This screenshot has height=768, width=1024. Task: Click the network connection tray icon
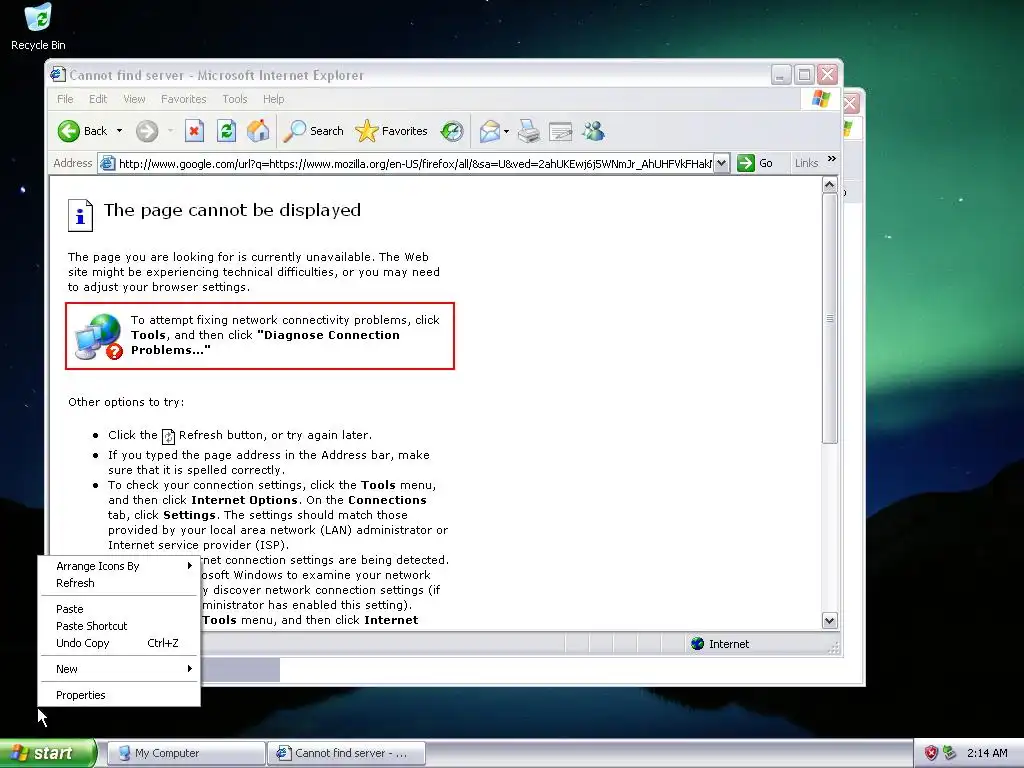pyautogui.click(x=950, y=753)
